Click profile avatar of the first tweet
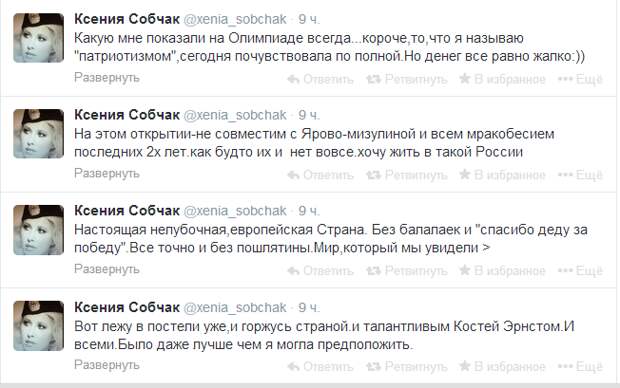This screenshot has width=620, height=388. [38, 38]
